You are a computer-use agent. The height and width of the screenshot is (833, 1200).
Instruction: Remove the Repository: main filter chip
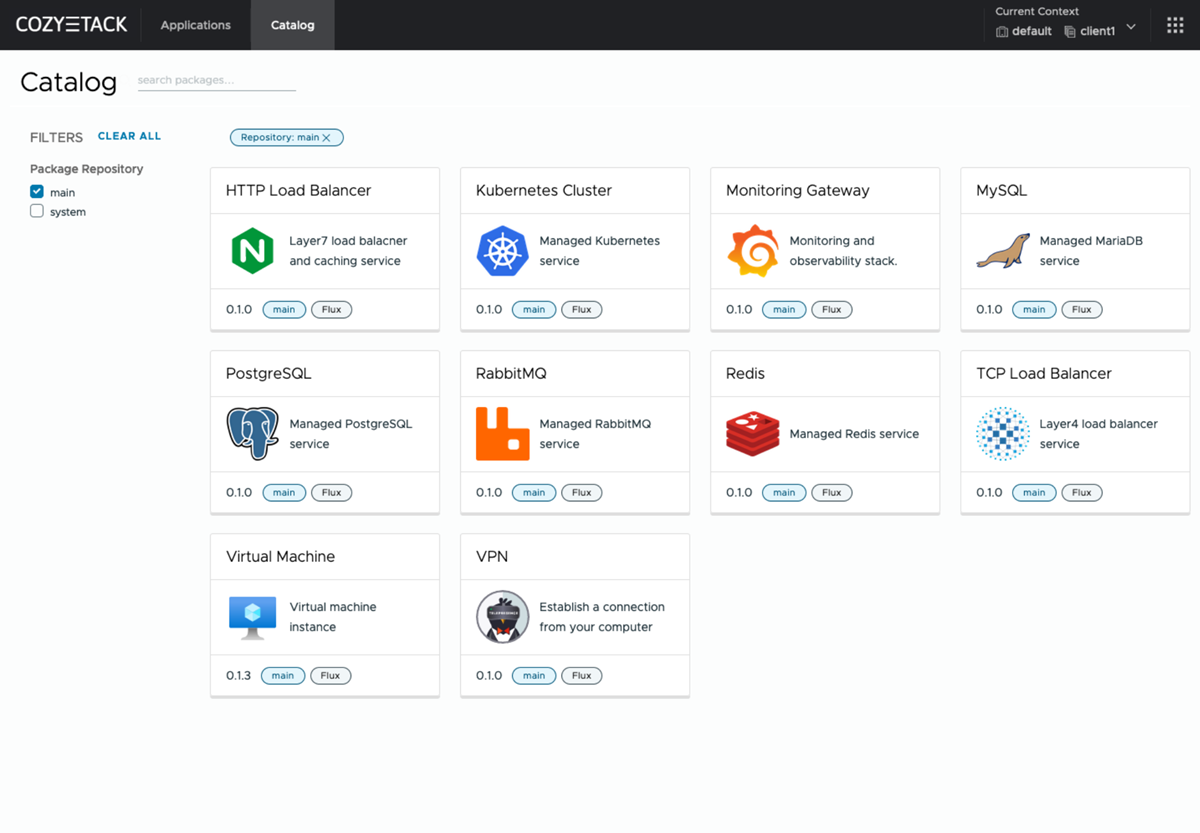326,138
